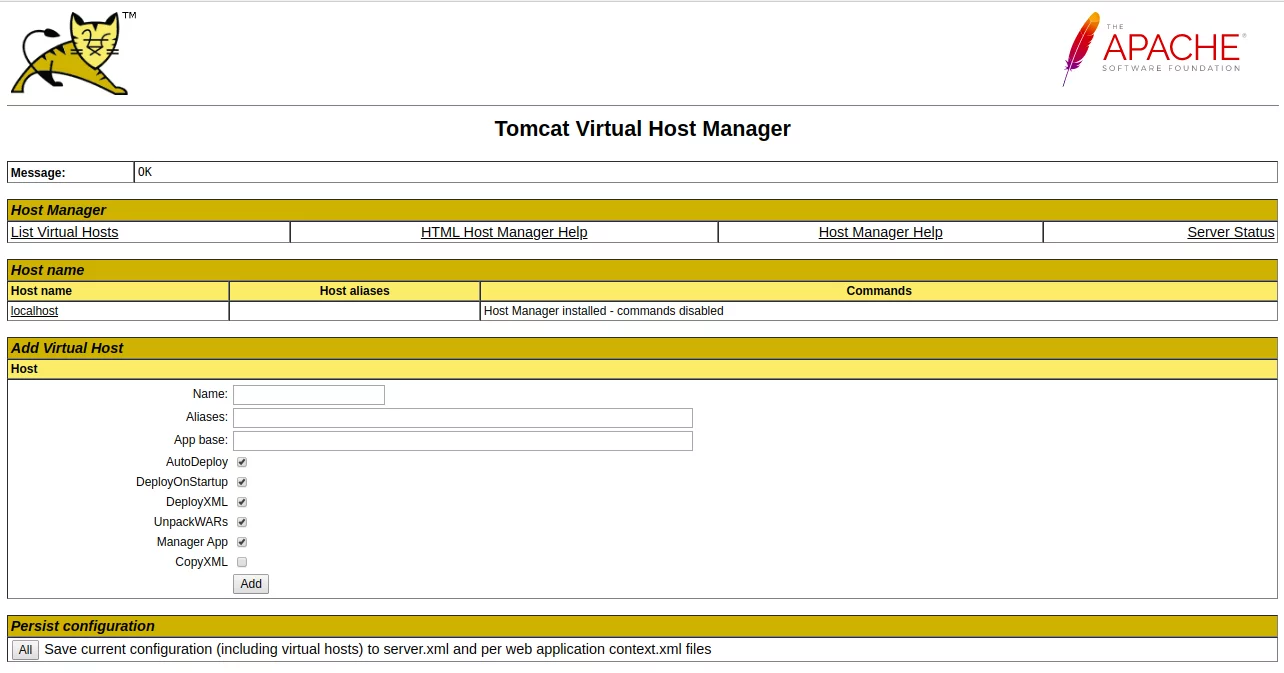Click the 'Commands' column header
Viewport: 1284px width, 673px height.
pos(879,291)
